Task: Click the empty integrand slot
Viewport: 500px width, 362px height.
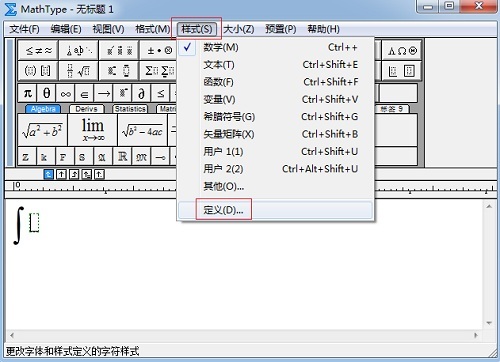Action: 34,222
